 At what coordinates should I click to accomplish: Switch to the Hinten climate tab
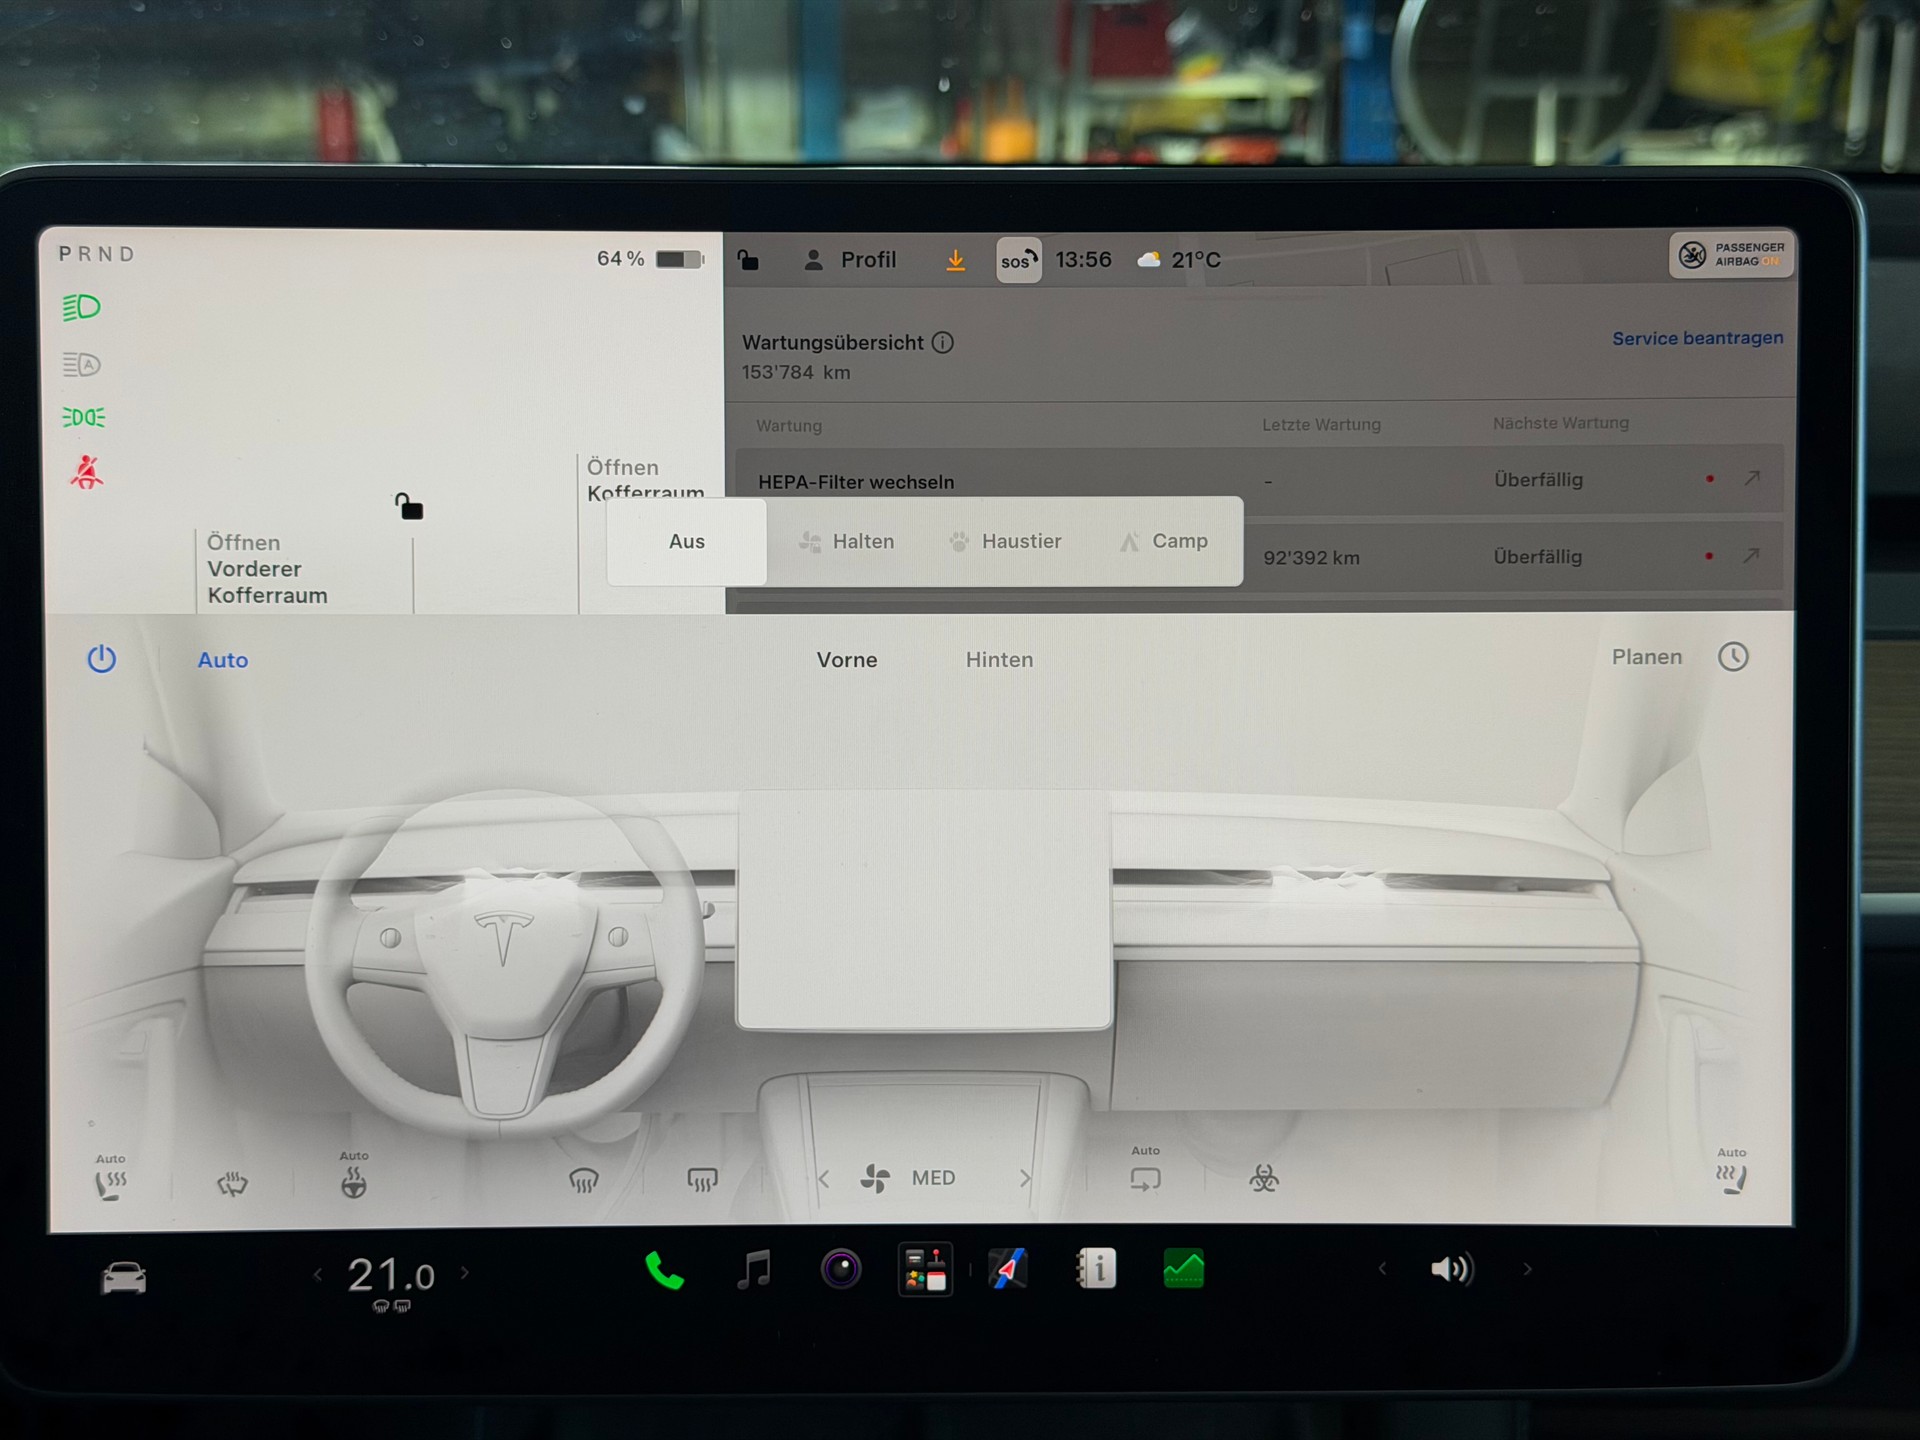[999, 660]
